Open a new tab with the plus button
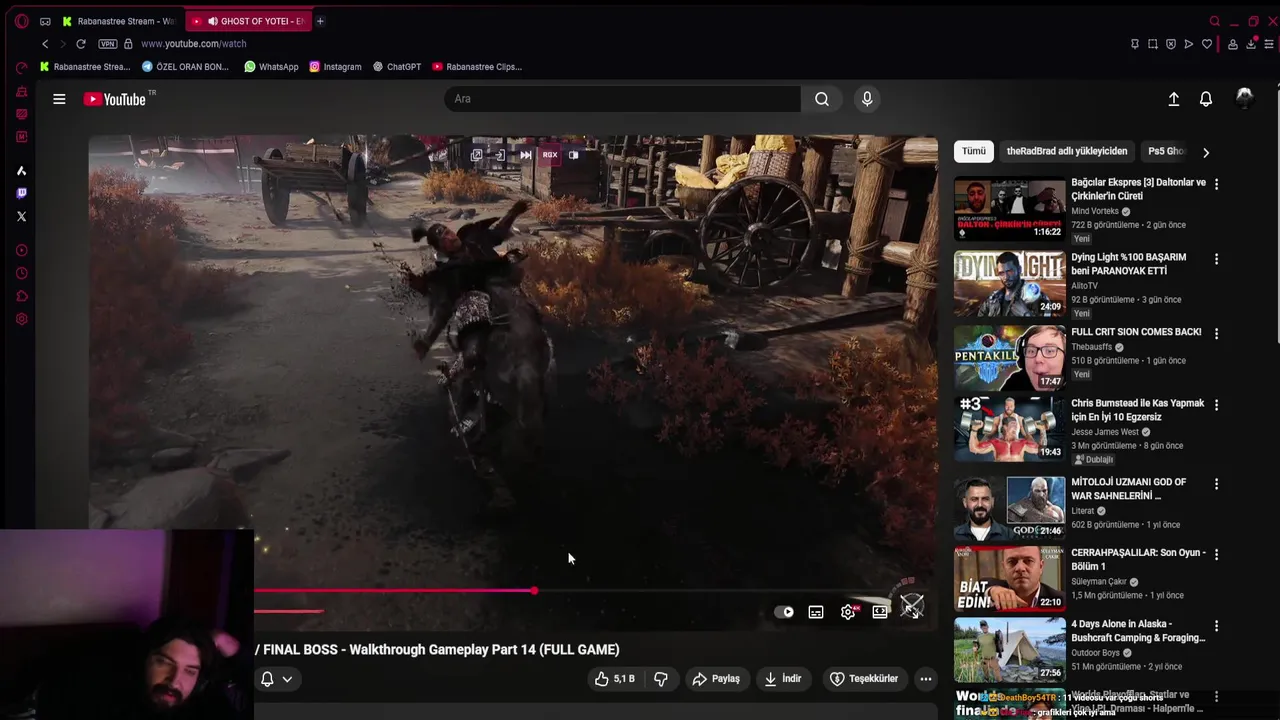This screenshot has width=1280, height=720. (x=320, y=21)
